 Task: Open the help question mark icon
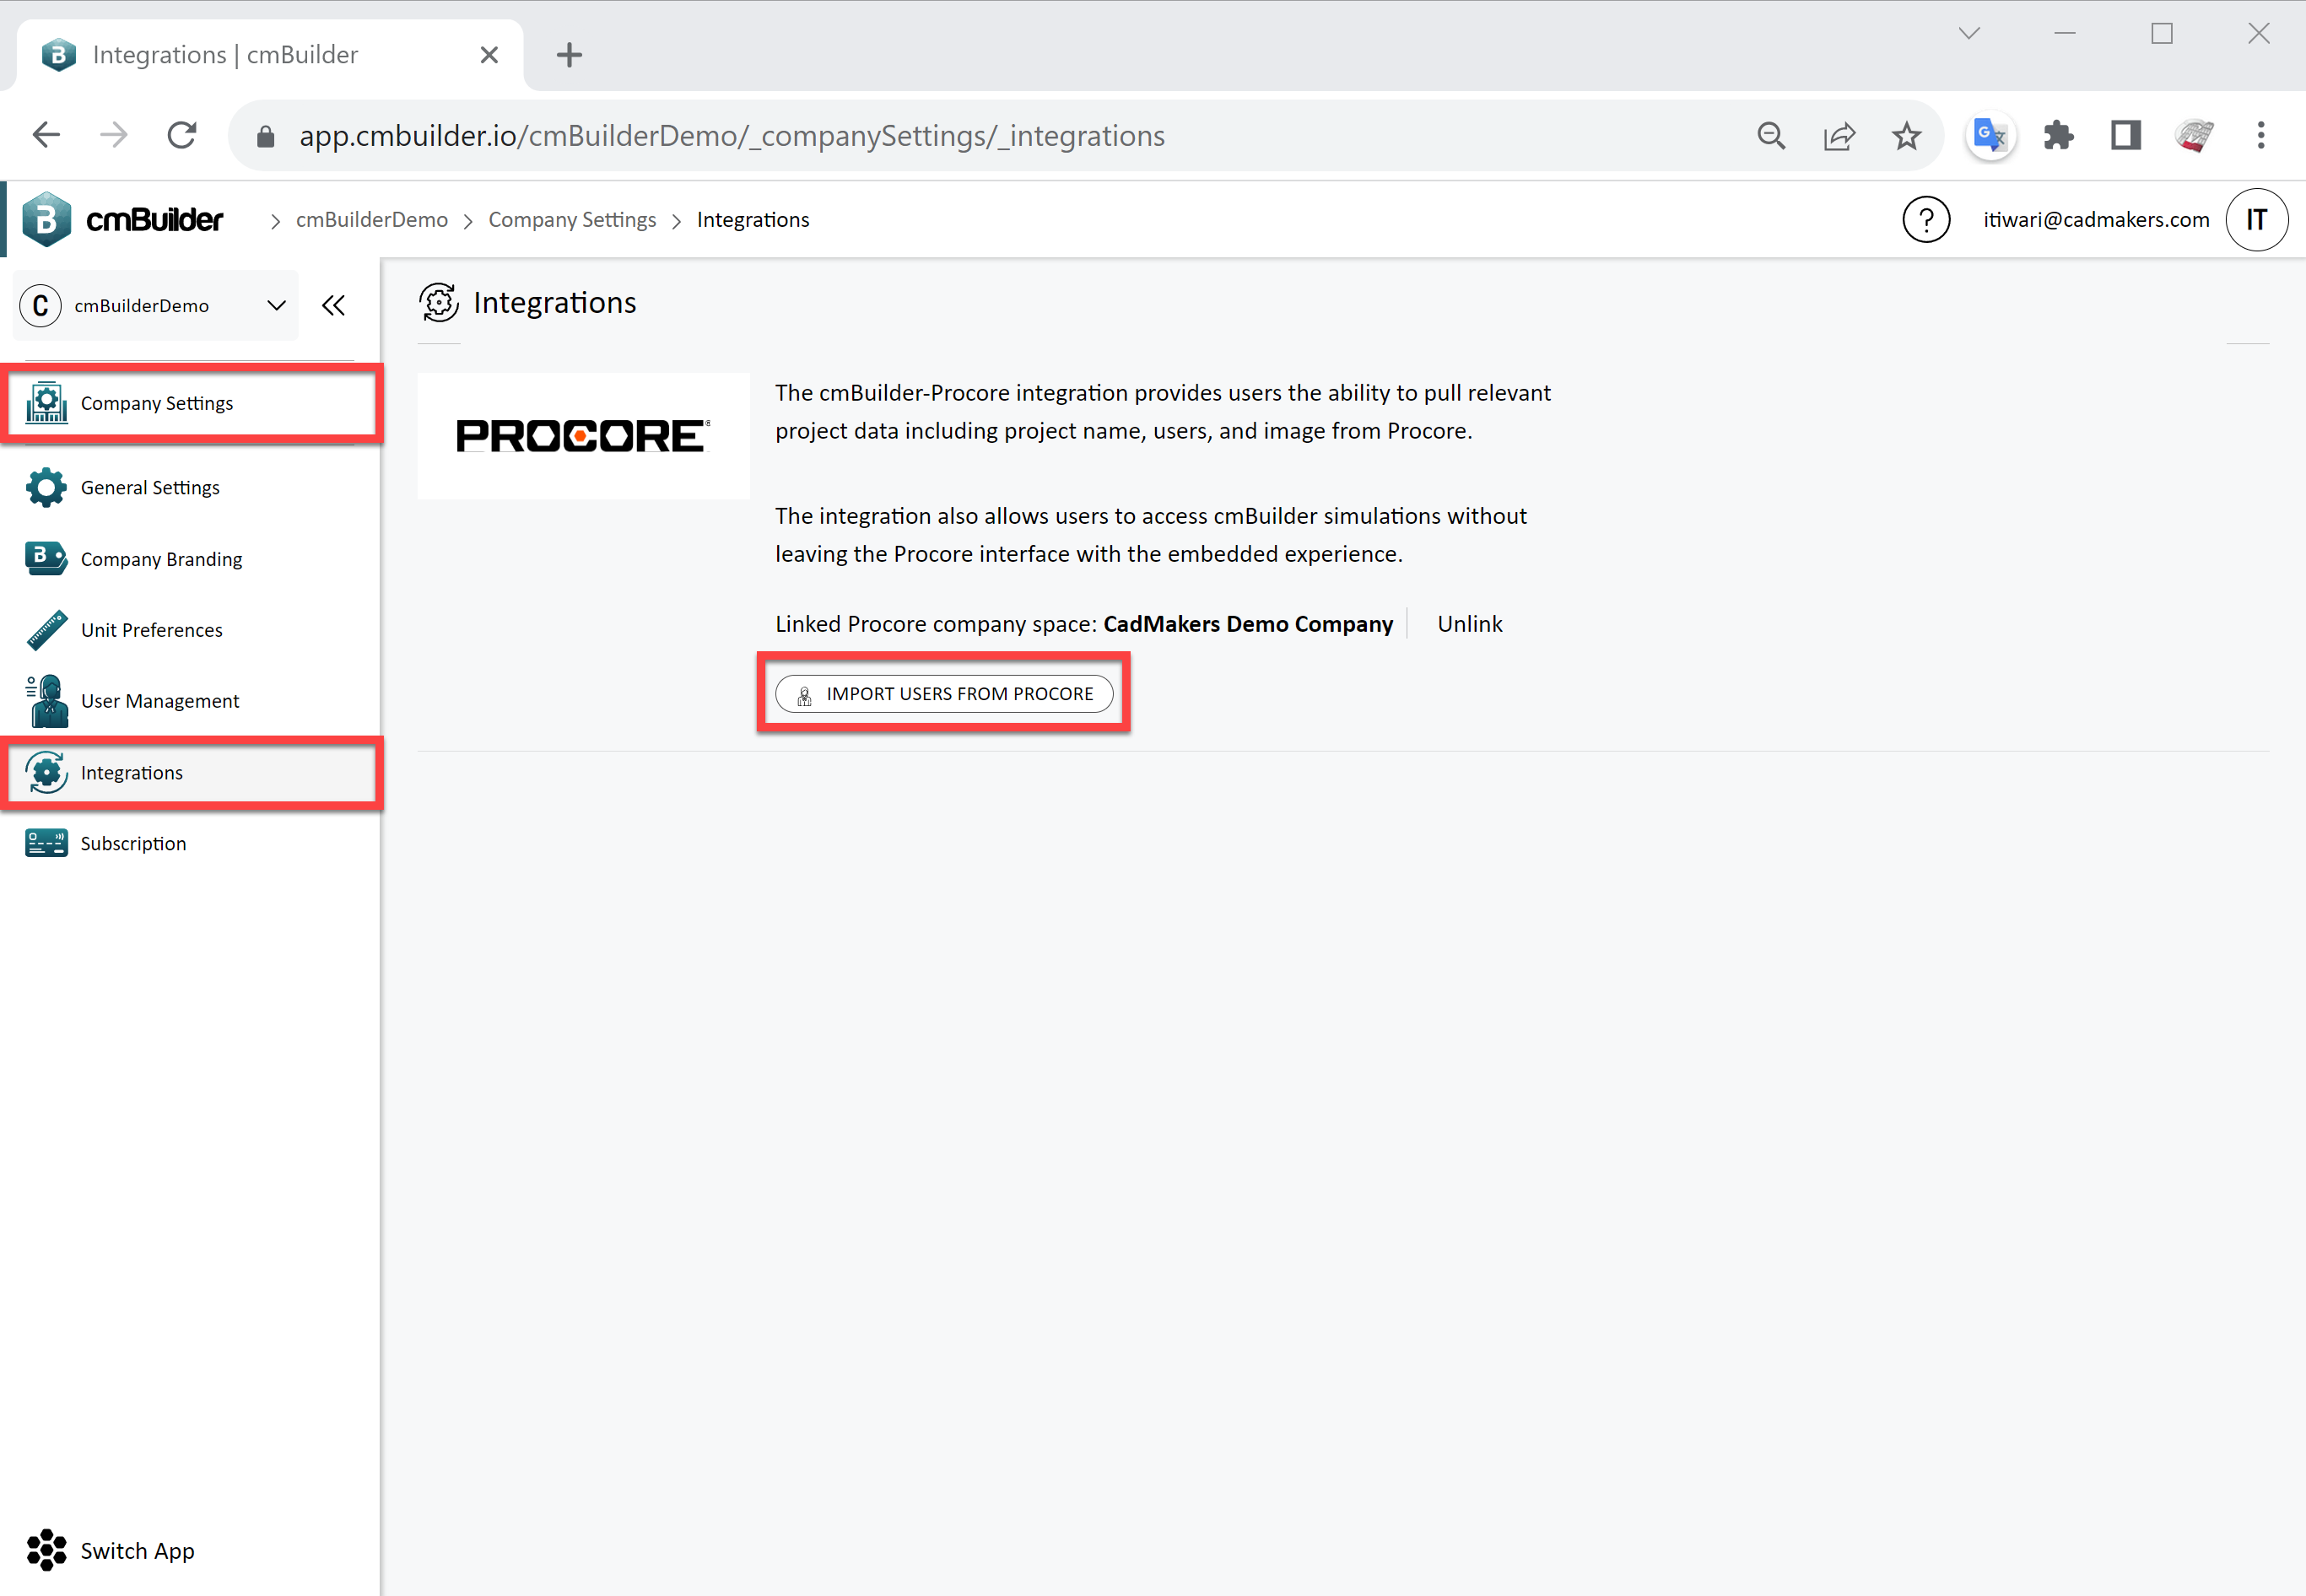1926,219
